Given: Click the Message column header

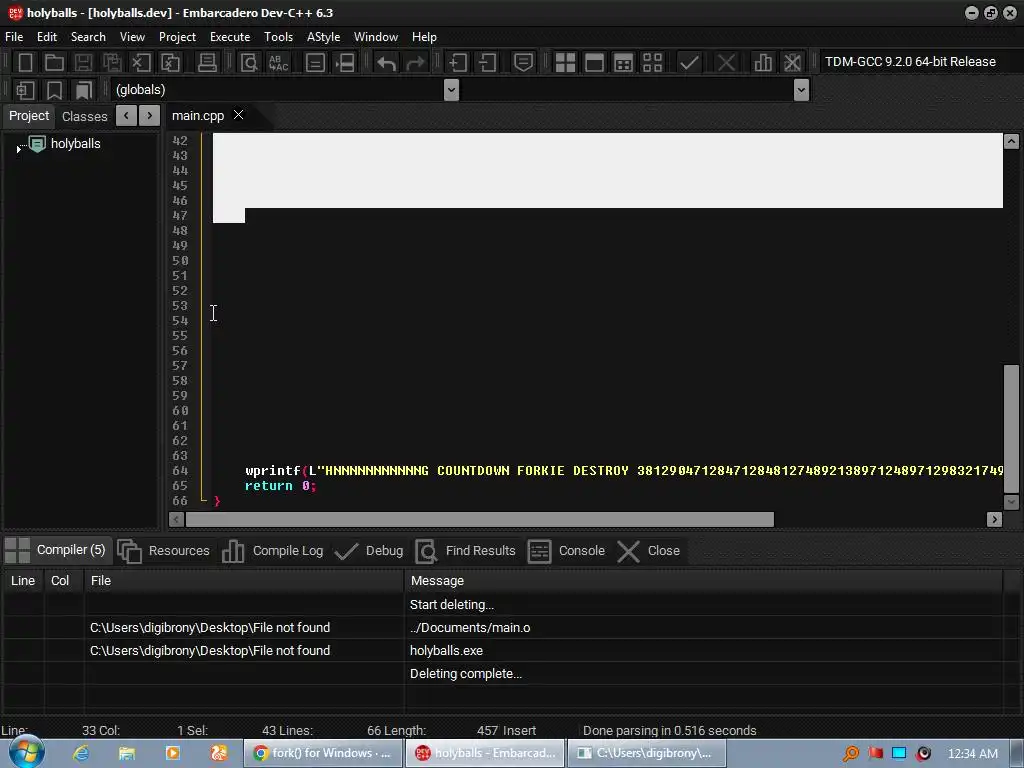Looking at the screenshot, I should [703, 581].
